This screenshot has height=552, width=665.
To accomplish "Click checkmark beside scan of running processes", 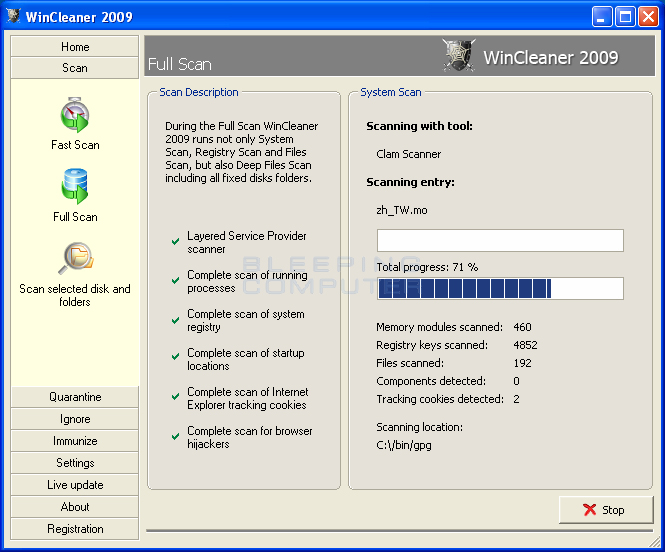I will point(175,281).
